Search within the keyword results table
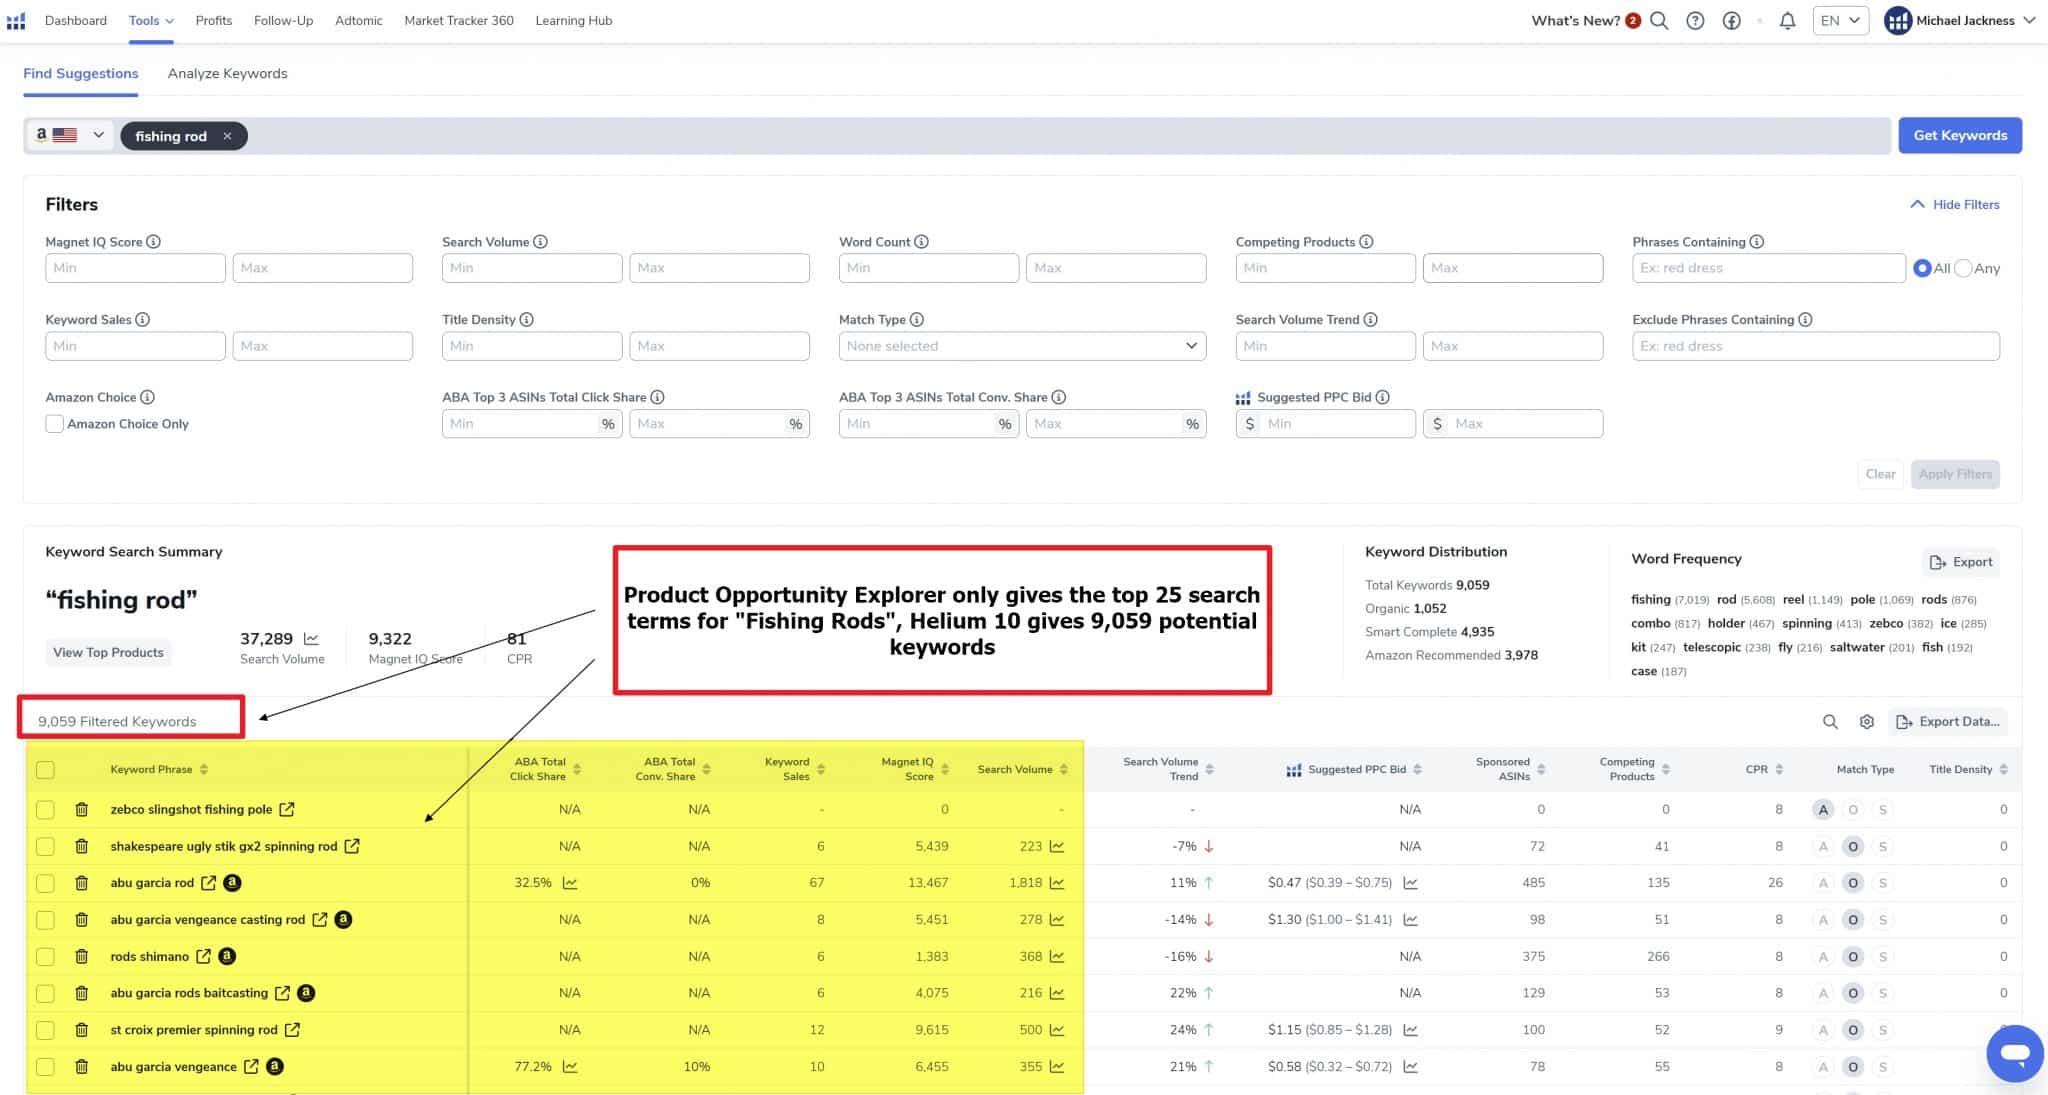 coord(1830,721)
